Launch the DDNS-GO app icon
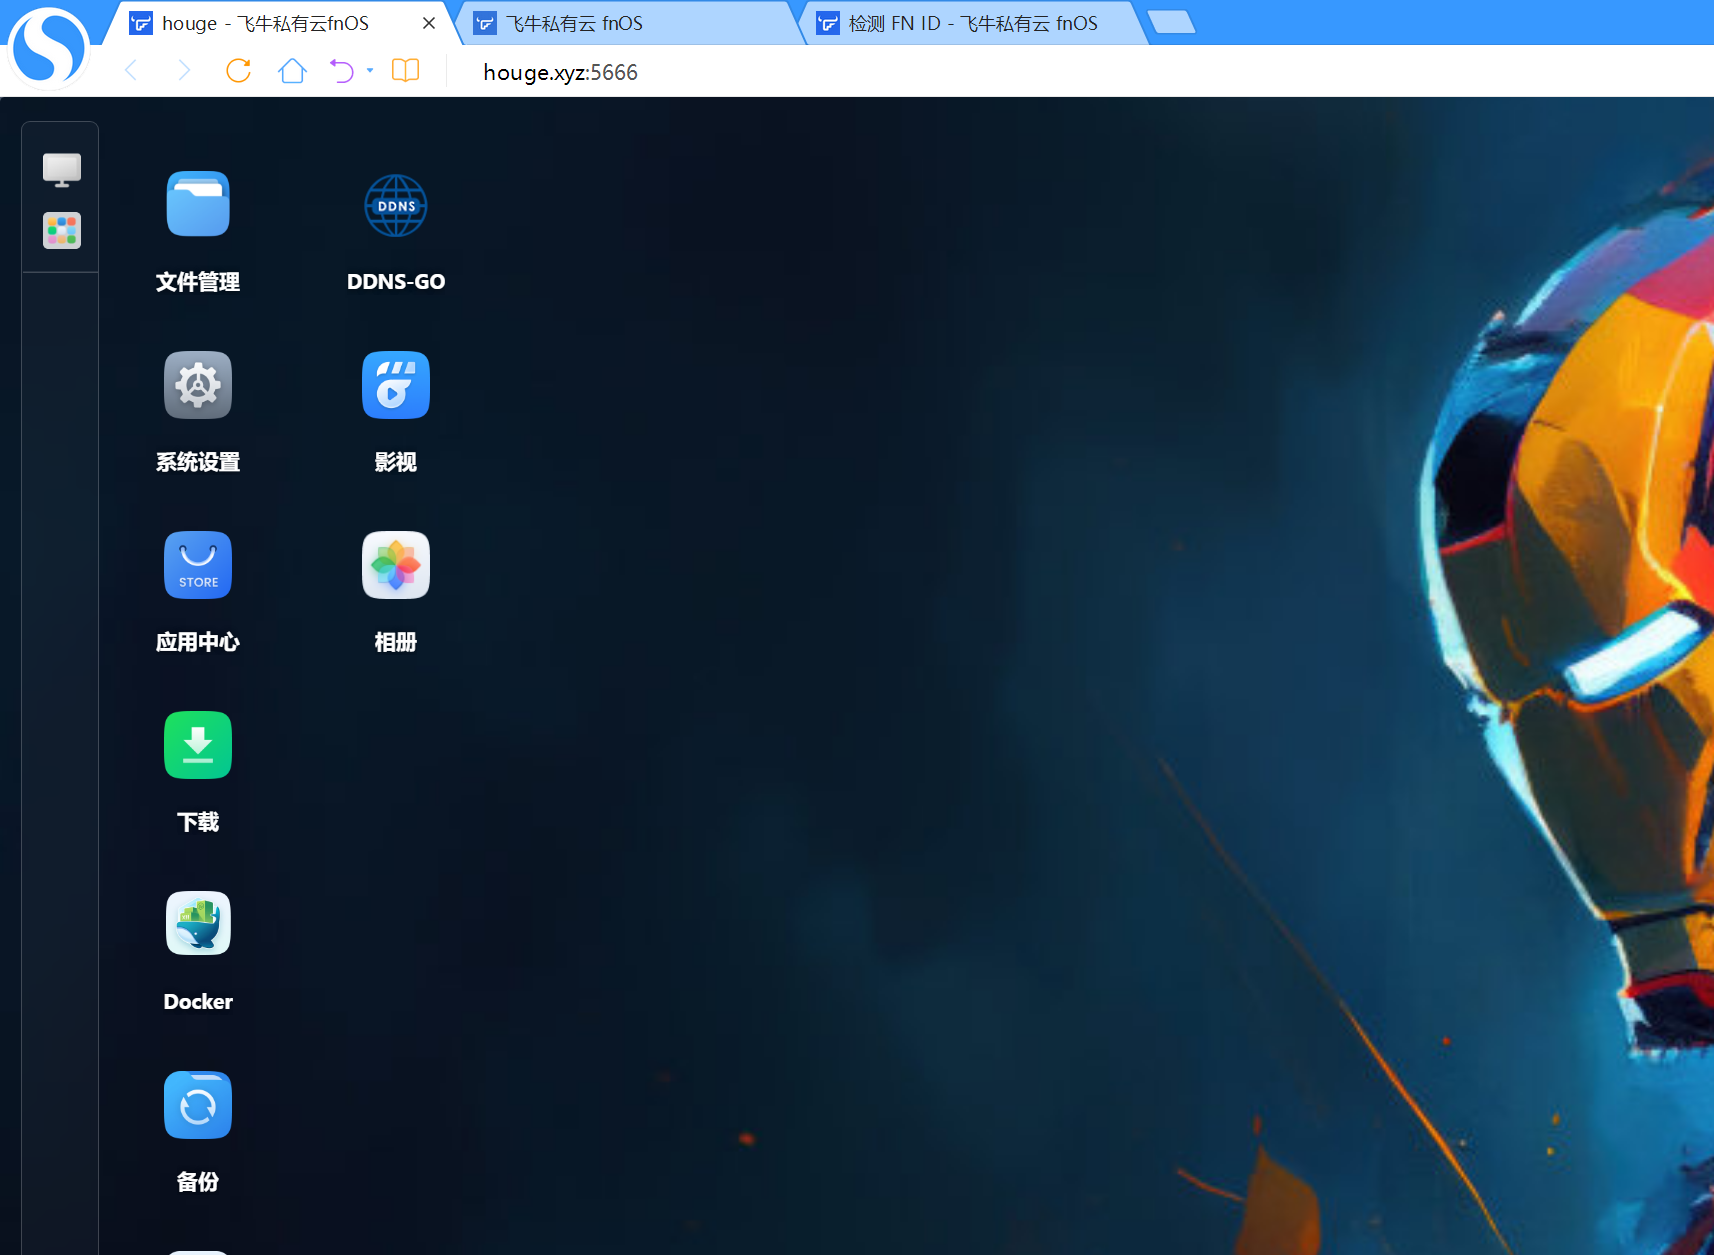This screenshot has width=1714, height=1255. (x=396, y=205)
